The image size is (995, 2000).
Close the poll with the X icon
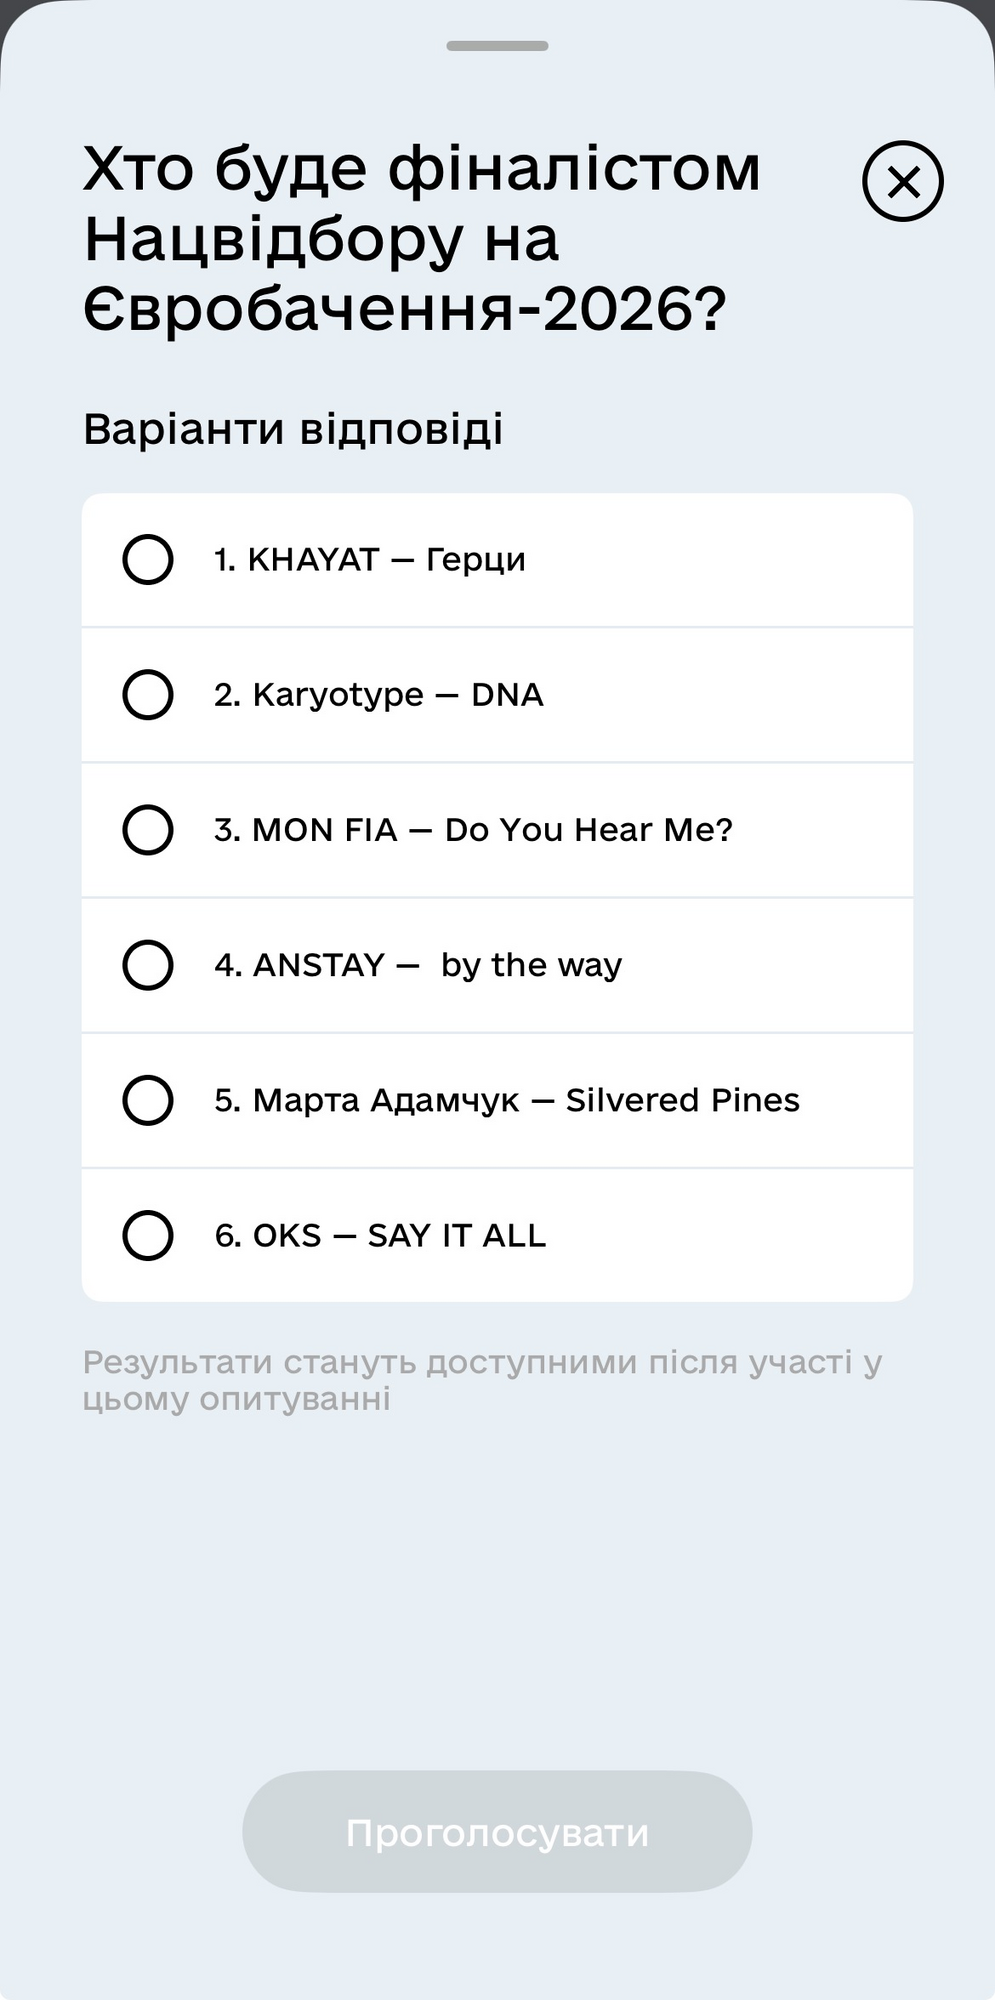coord(902,181)
